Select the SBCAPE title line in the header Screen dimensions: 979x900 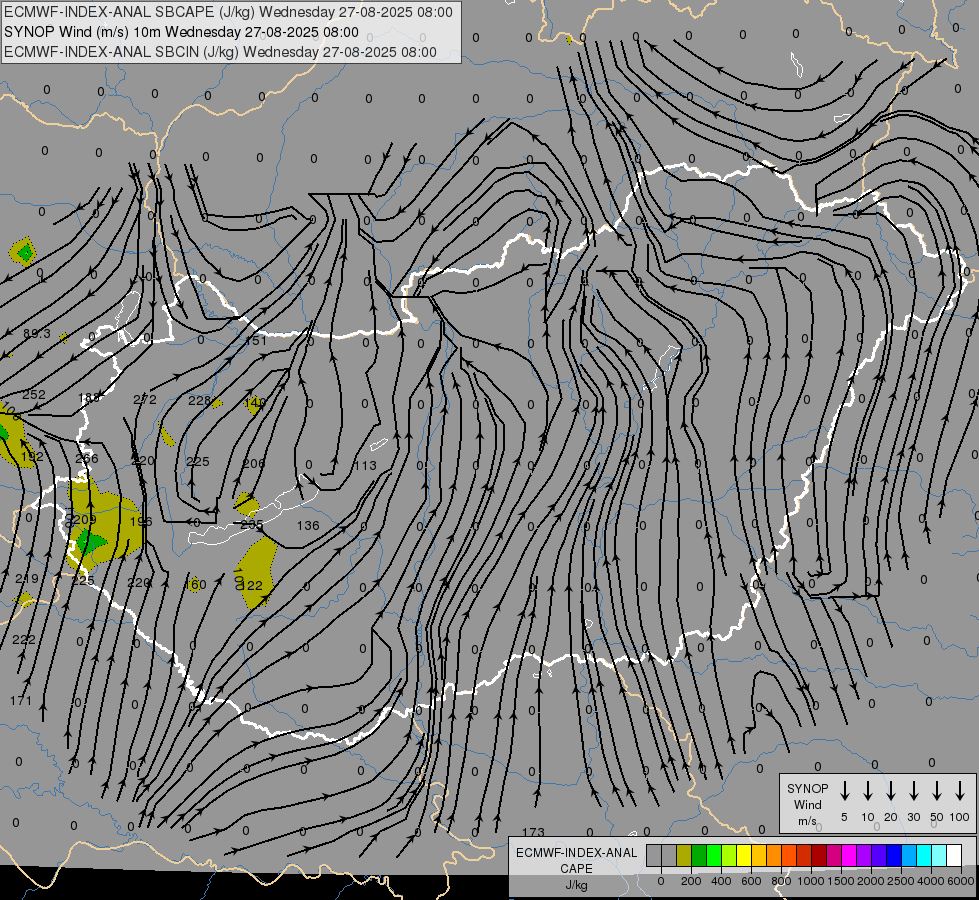229,12
